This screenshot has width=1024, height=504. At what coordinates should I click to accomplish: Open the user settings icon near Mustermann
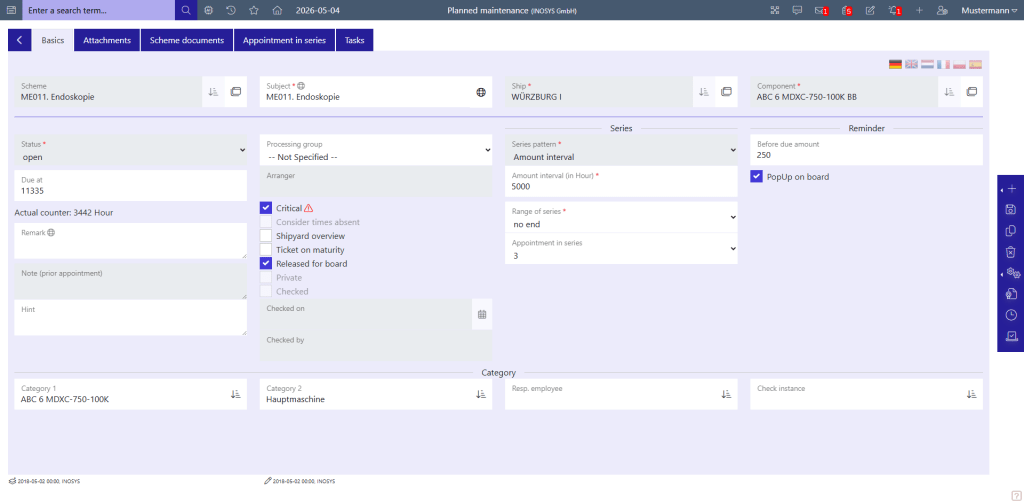click(942, 10)
